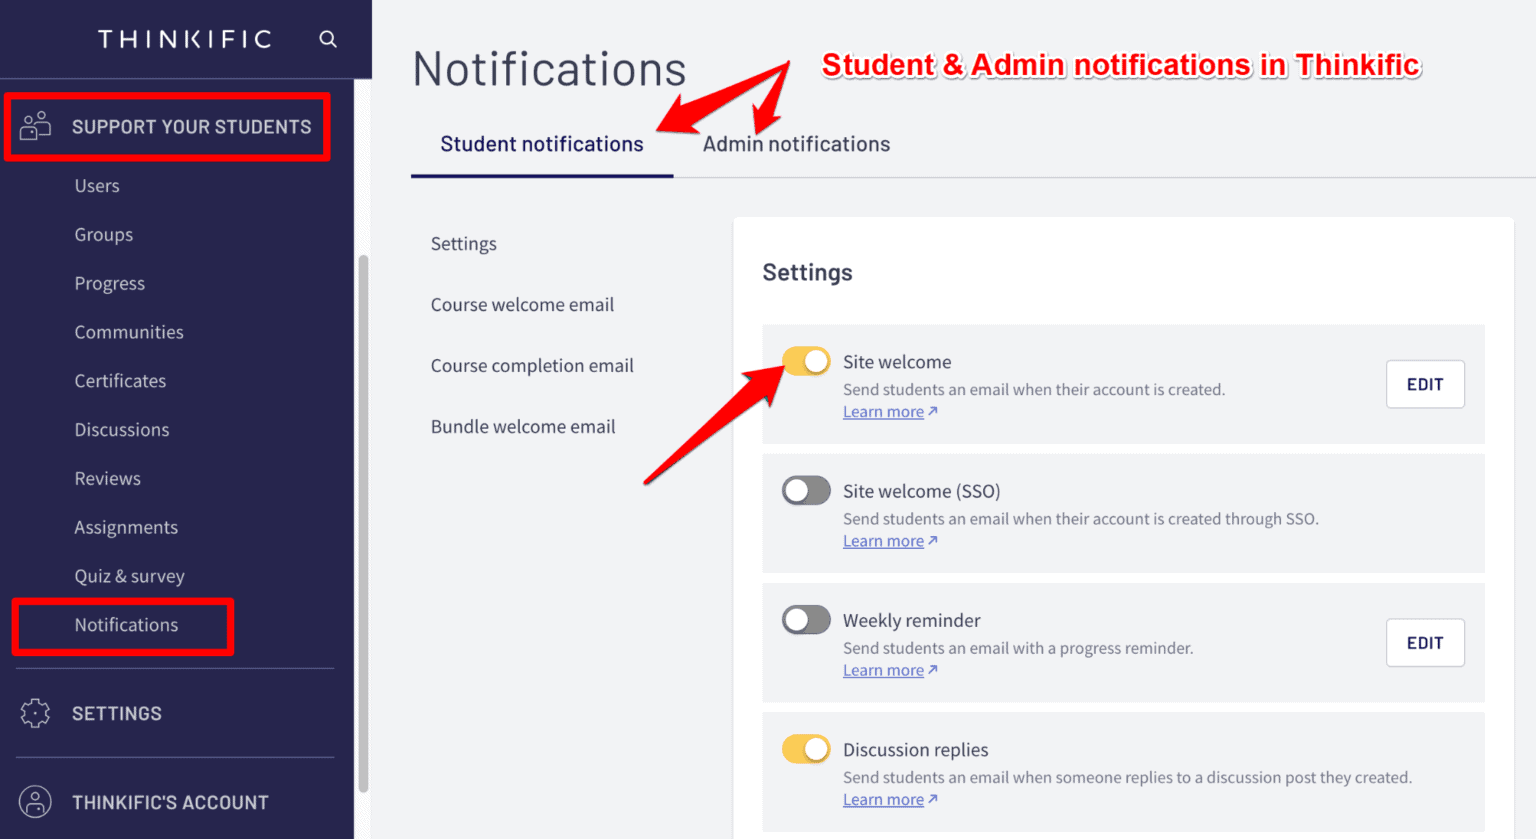The height and width of the screenshot is (839, 1536).
Task: Enable the Site welcome (SSO) toggle
Action: 806,490
